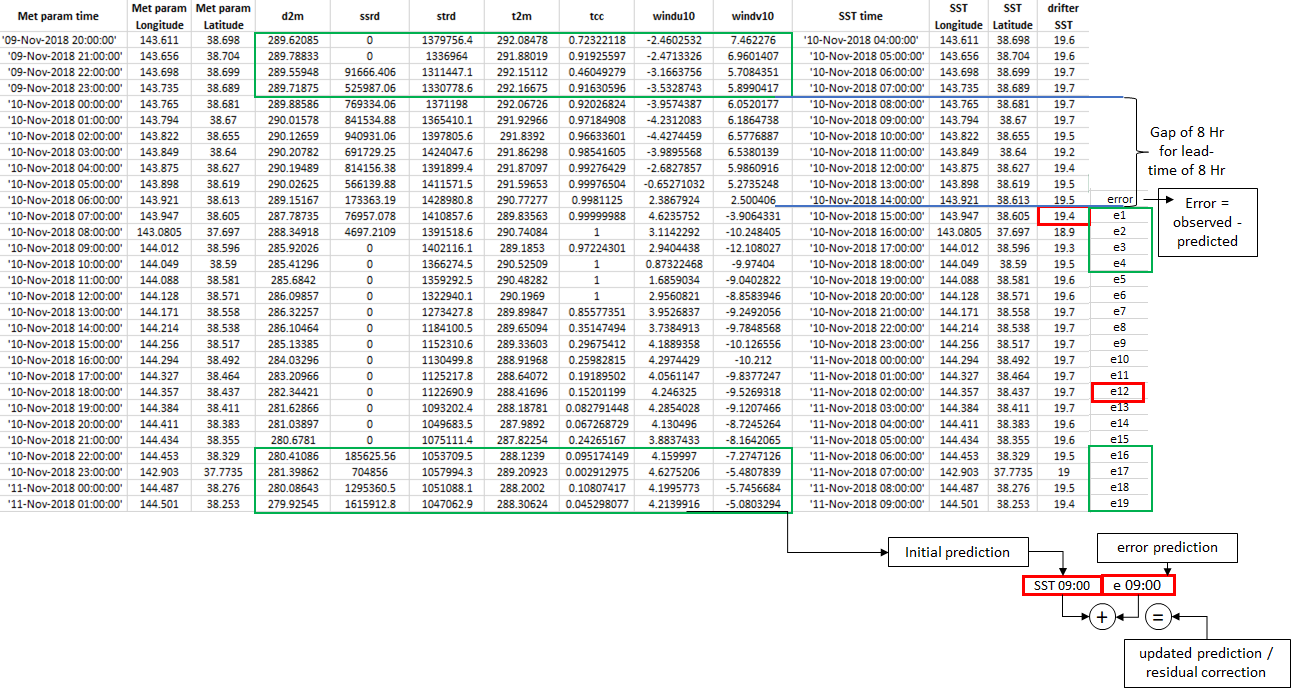Select error cell e16
The width and height of the screenshot is (1296, 695).
point(1119,456)
